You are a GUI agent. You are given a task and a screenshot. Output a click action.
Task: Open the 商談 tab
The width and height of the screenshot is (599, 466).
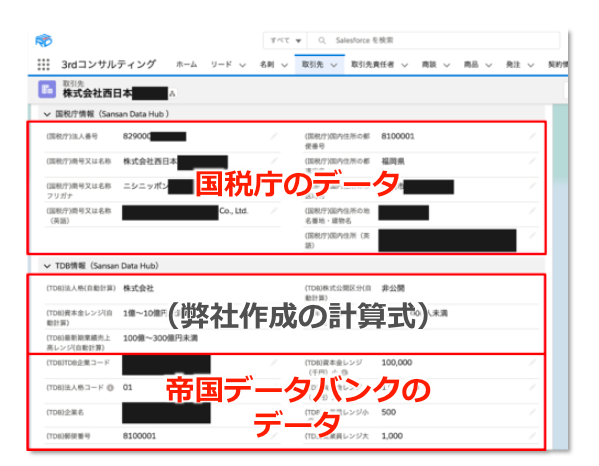click(429, 65)
